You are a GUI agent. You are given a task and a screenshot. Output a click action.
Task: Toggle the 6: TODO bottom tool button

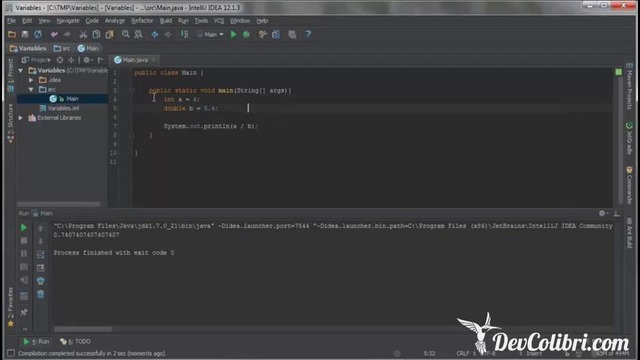click(x=75, y=342)
